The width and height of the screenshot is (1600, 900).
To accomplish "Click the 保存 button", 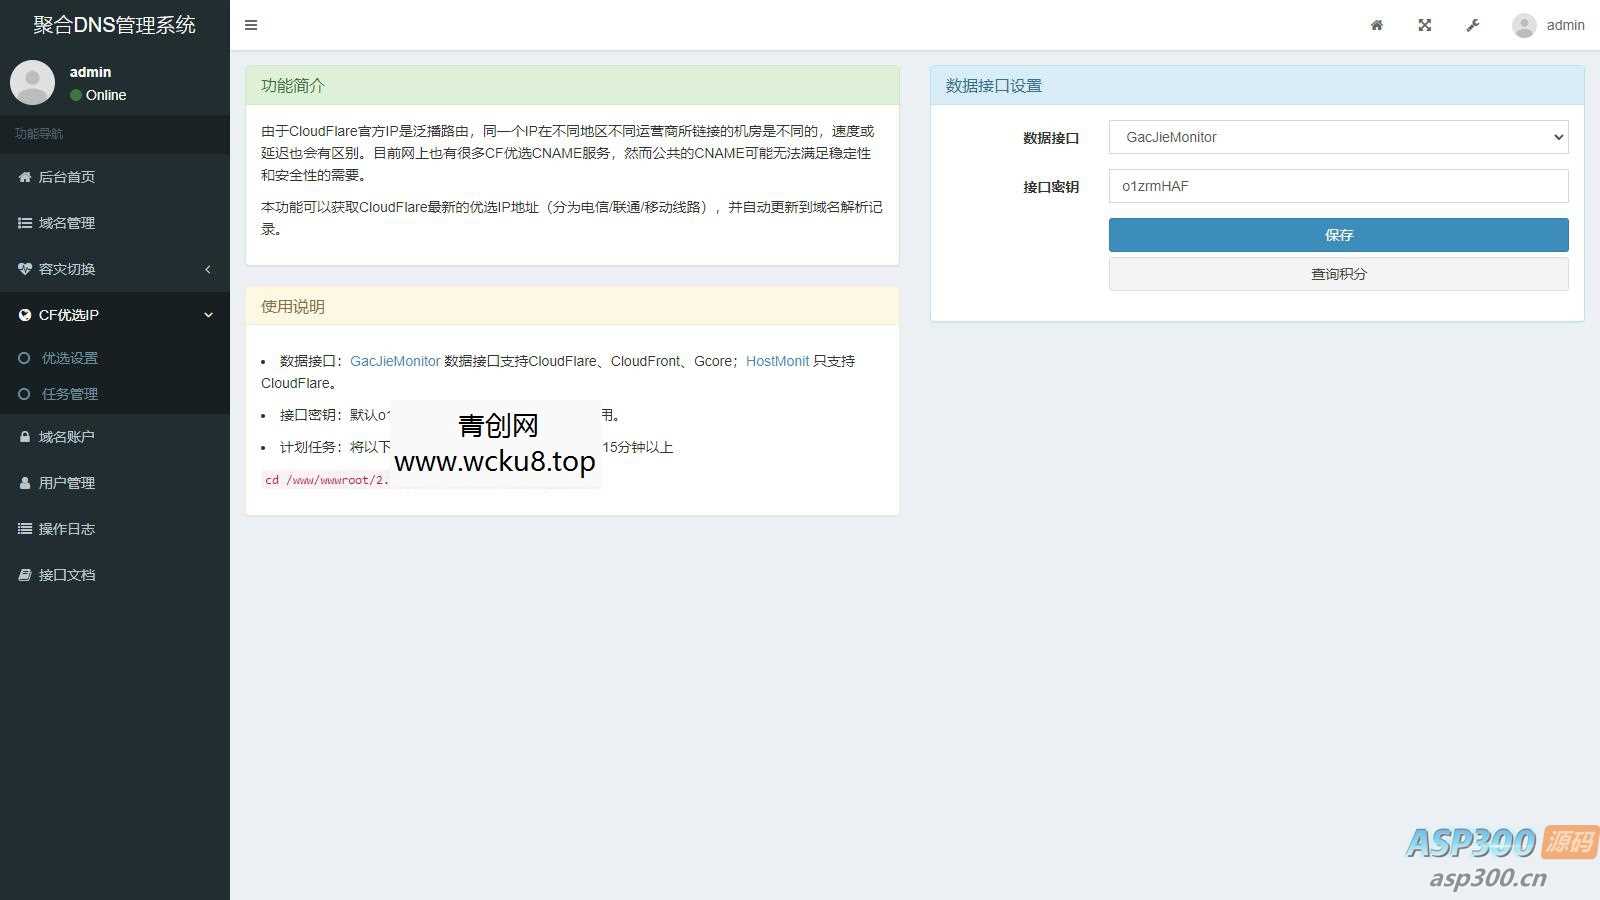I will point(1337,234).
